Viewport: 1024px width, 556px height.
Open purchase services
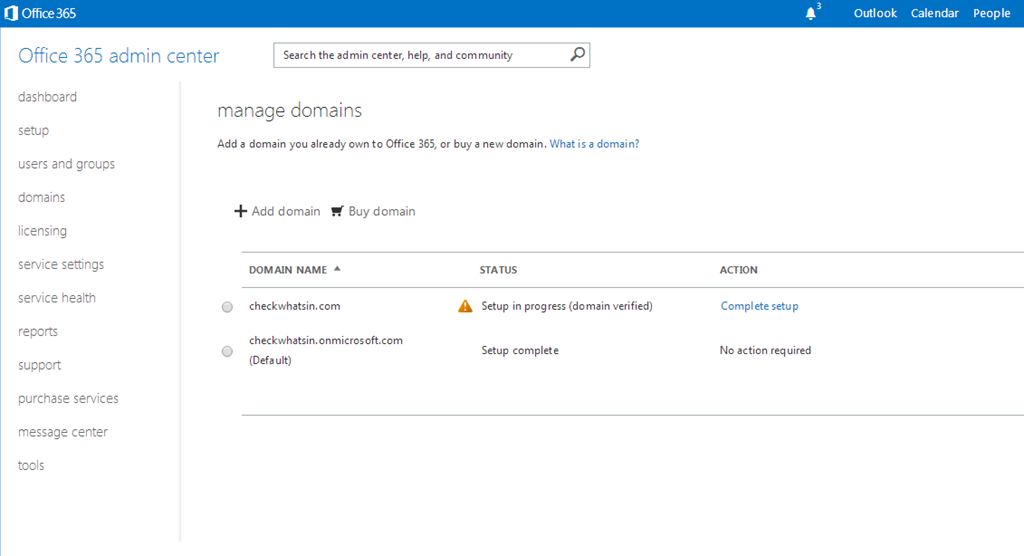point(68,399)
